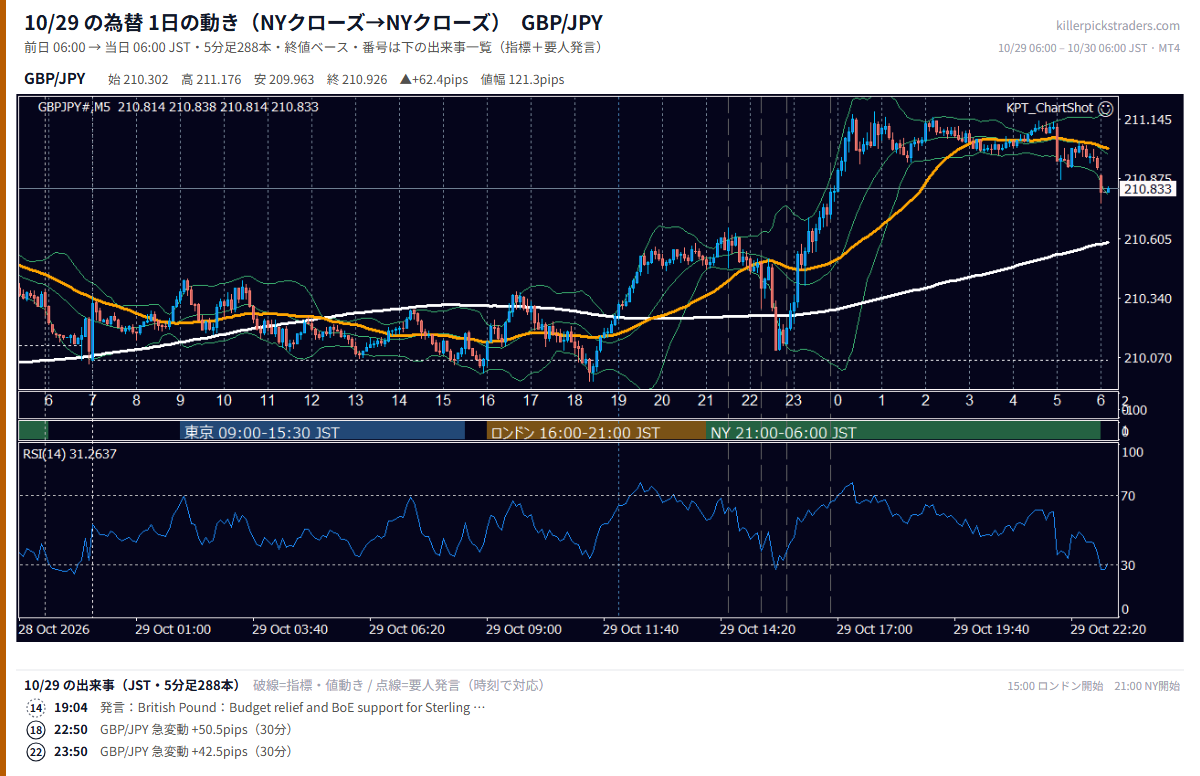Click hour label 9 on the time axis

[181, 400]
